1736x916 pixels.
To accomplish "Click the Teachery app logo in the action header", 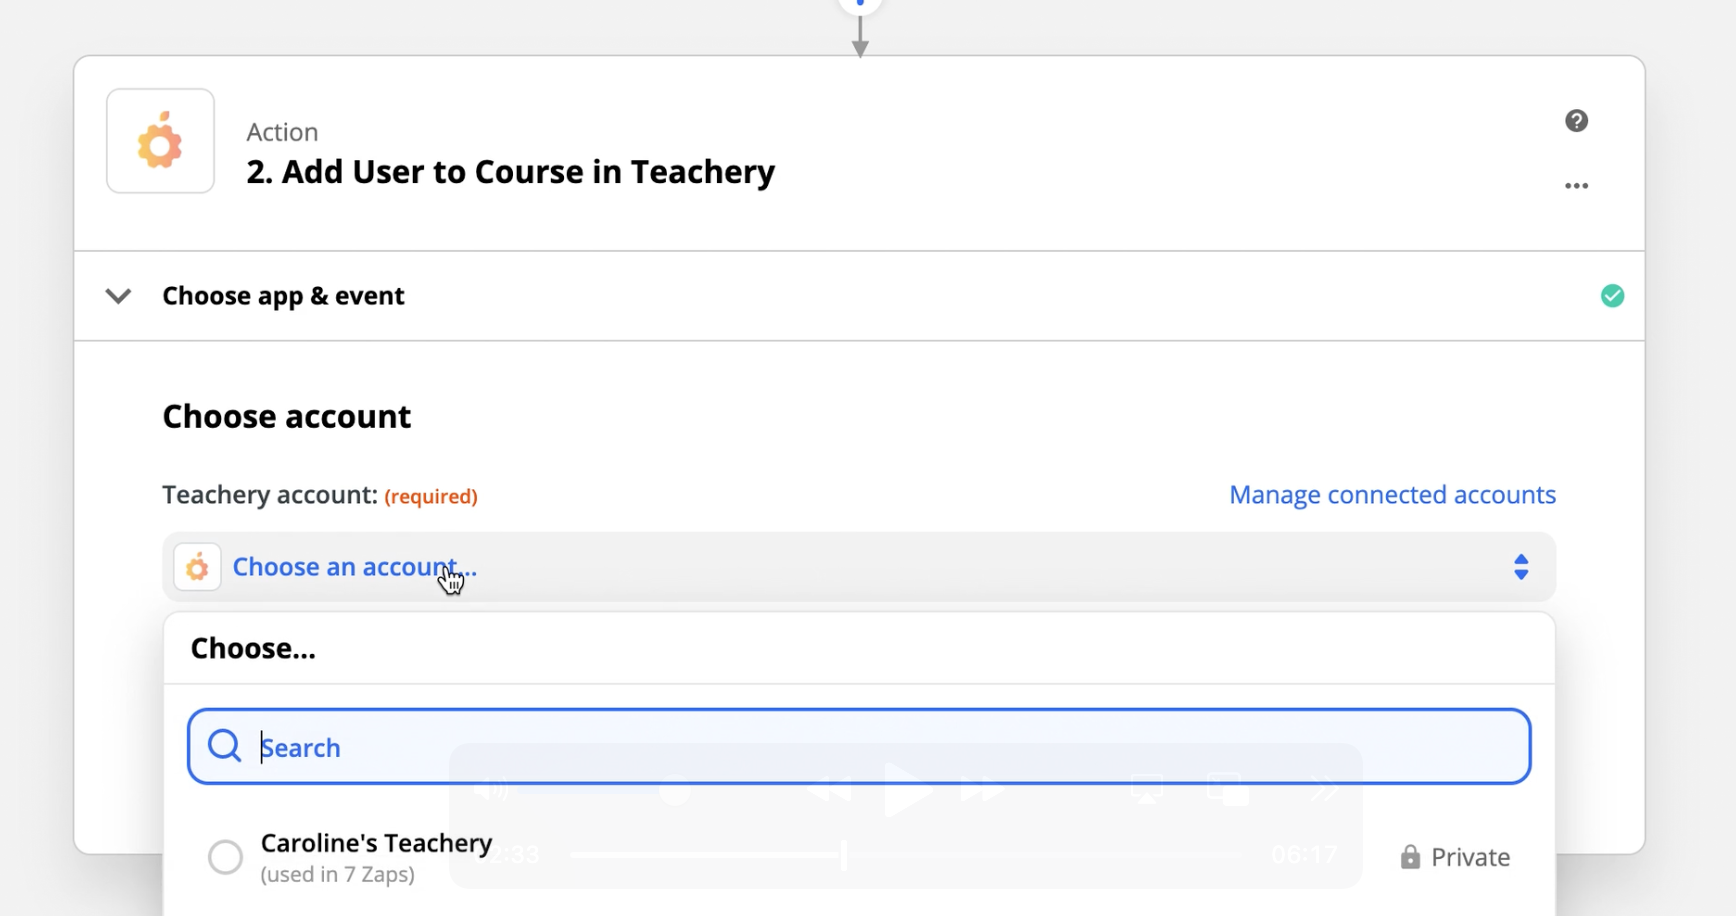I will point(160,141).
